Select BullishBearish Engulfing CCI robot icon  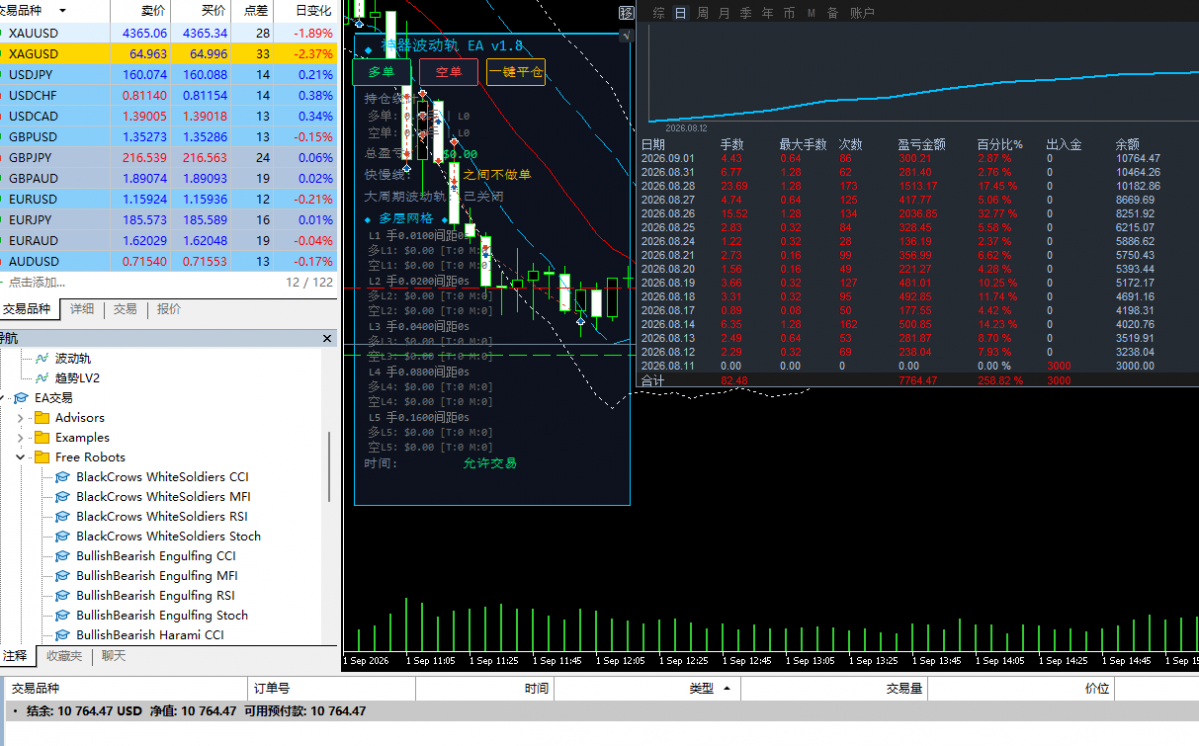point(63,556)
